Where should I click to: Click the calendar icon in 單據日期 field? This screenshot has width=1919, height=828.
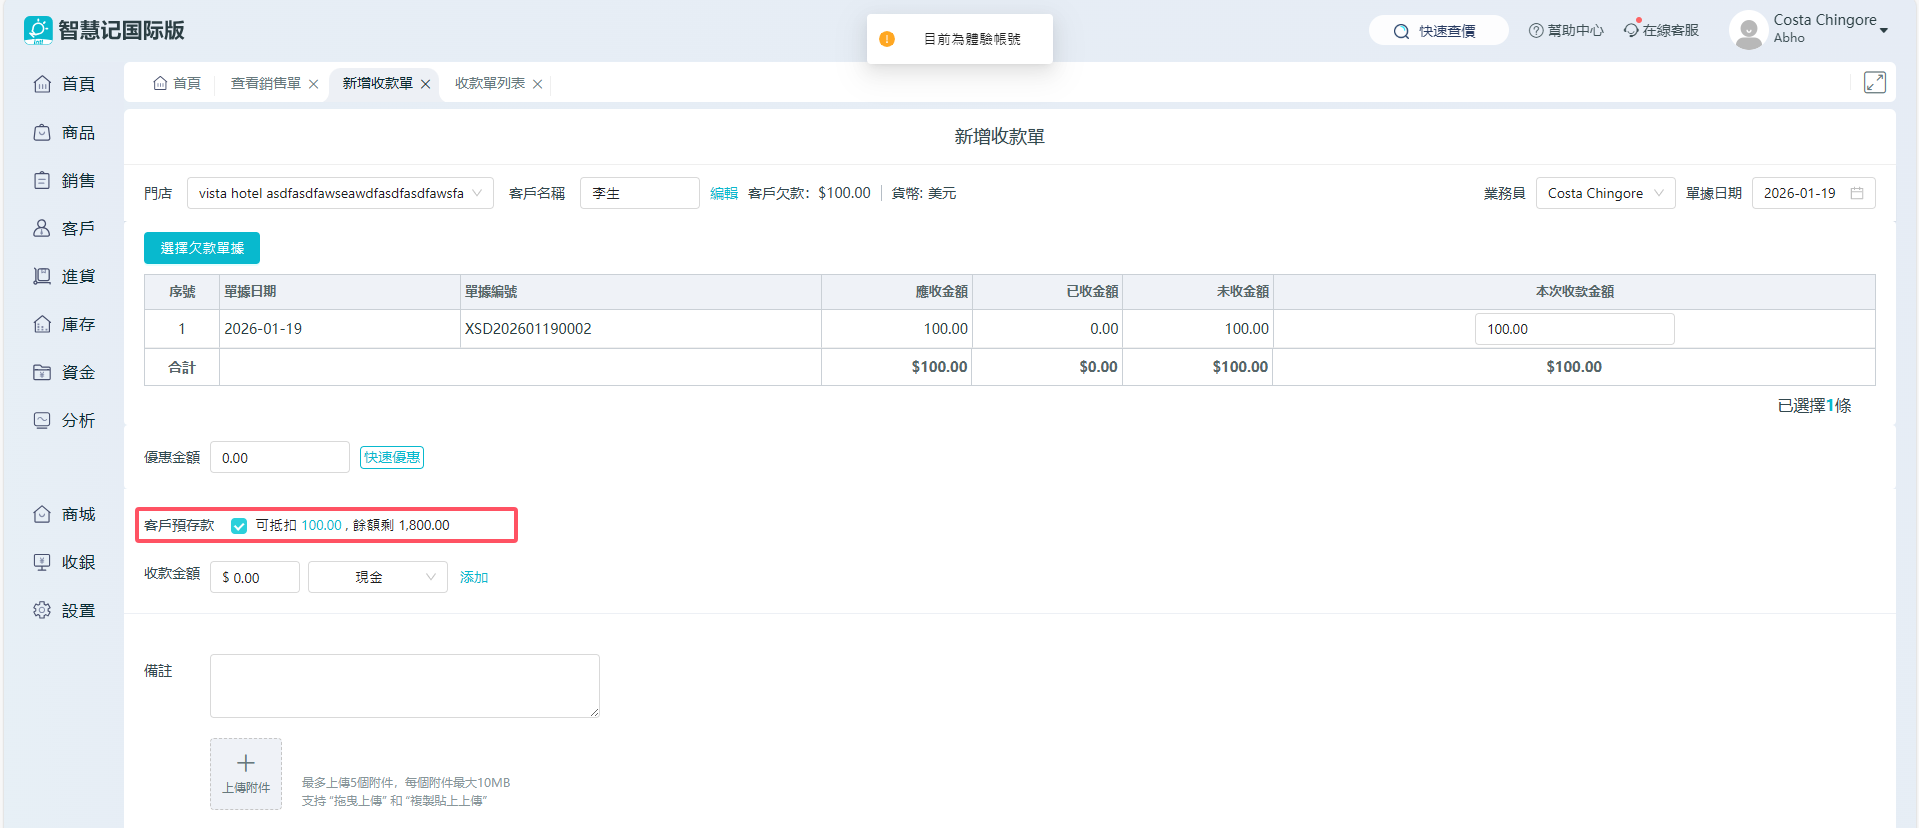(x=1857, y=194)
